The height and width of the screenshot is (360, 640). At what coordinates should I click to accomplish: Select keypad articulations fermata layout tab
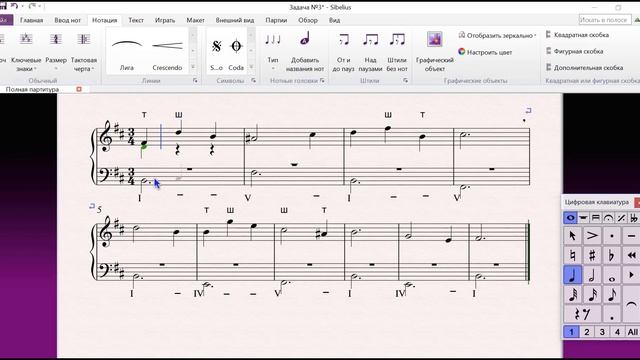click(608, 218)
